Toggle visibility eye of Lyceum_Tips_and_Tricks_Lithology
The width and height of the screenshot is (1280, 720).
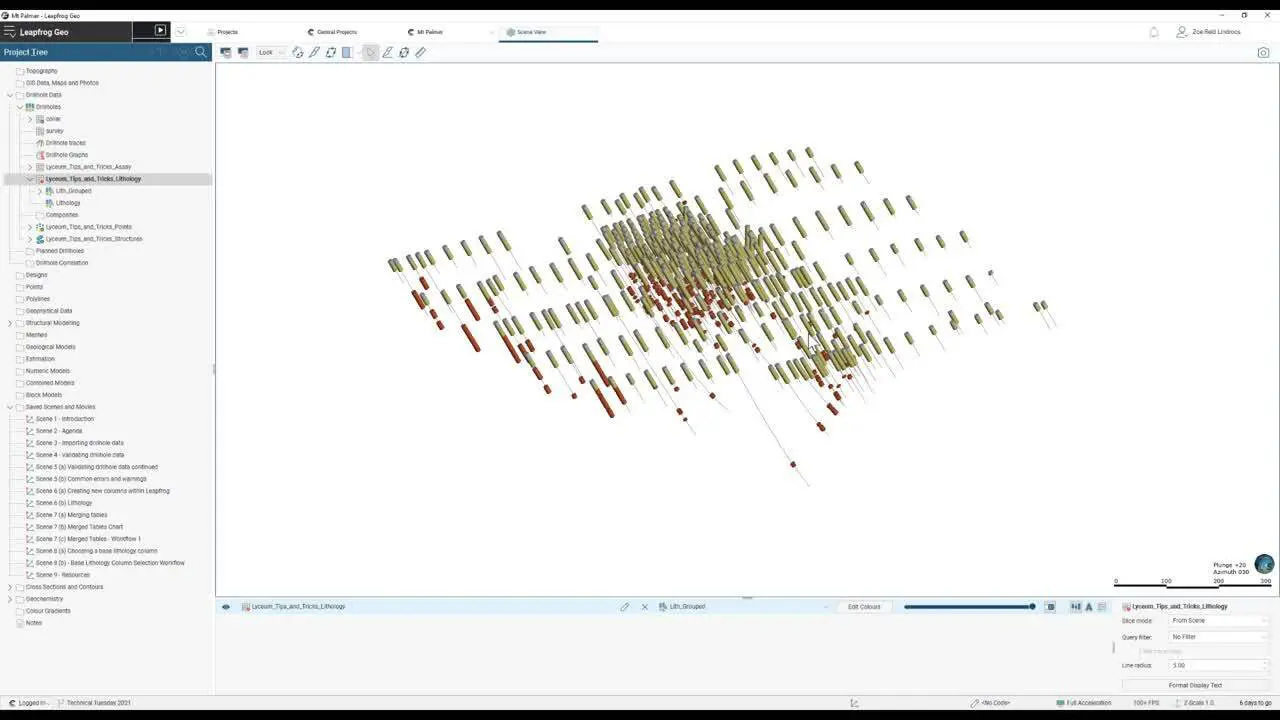(x=226, y=607)
